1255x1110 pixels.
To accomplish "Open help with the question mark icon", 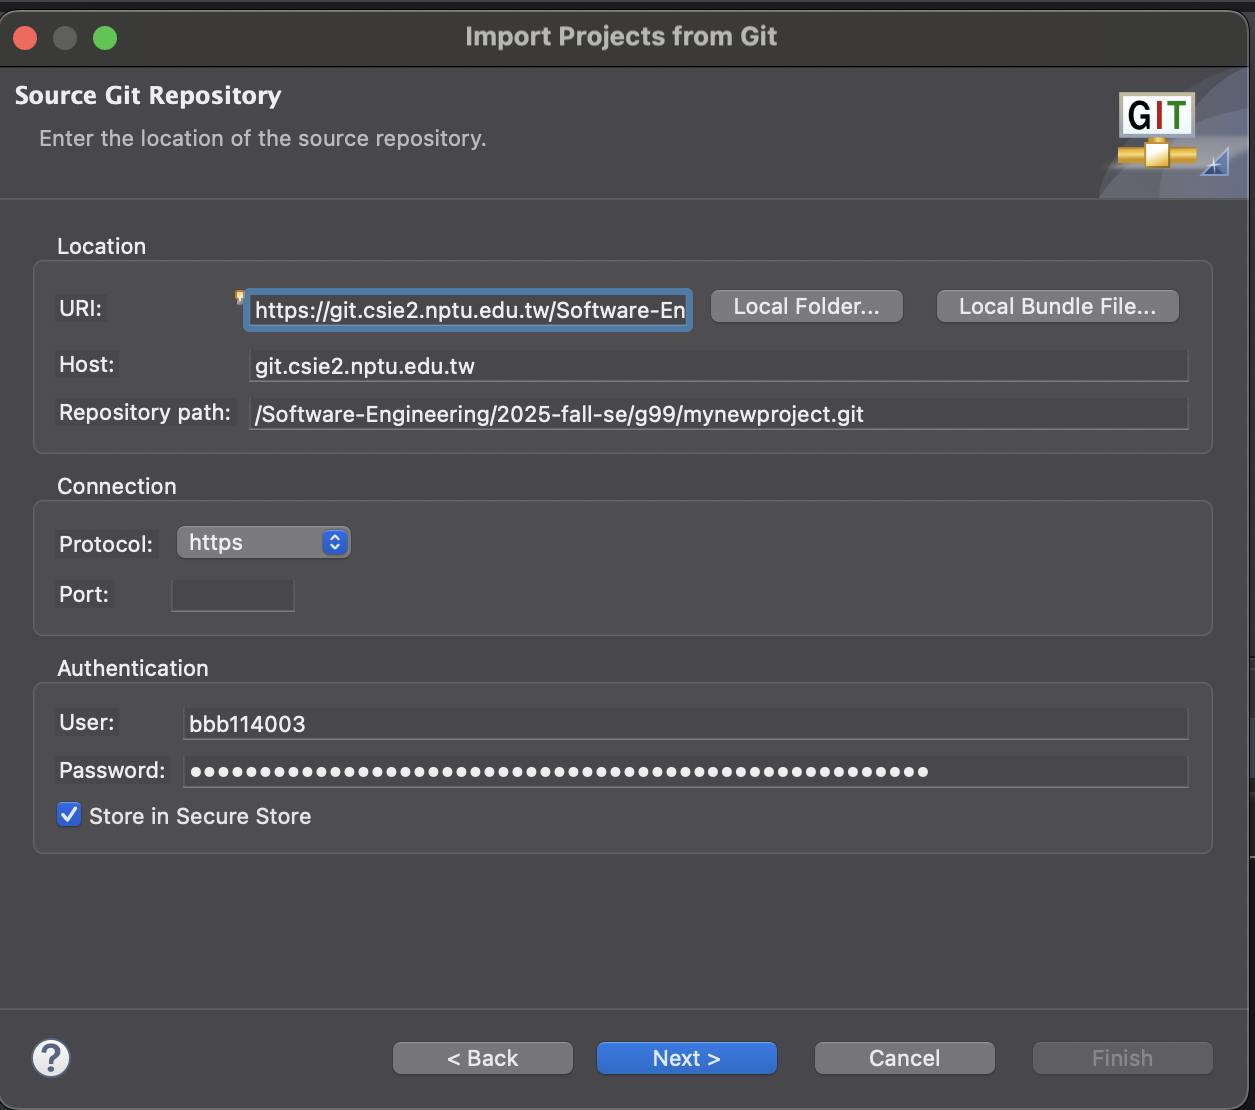I will tap(51, 1057).
